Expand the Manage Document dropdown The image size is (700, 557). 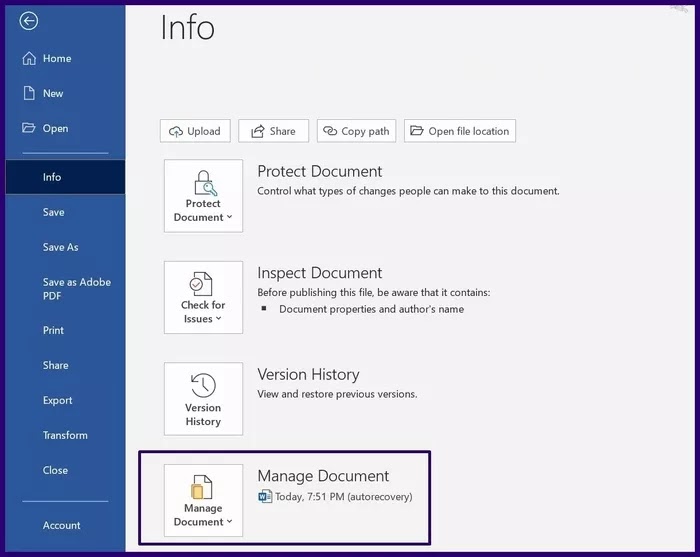coord(203,500)
